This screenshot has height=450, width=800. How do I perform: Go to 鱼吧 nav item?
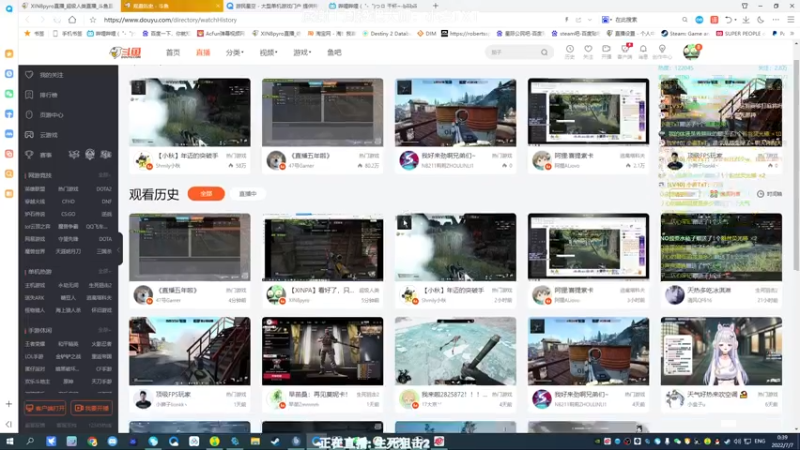click(334, 53)
